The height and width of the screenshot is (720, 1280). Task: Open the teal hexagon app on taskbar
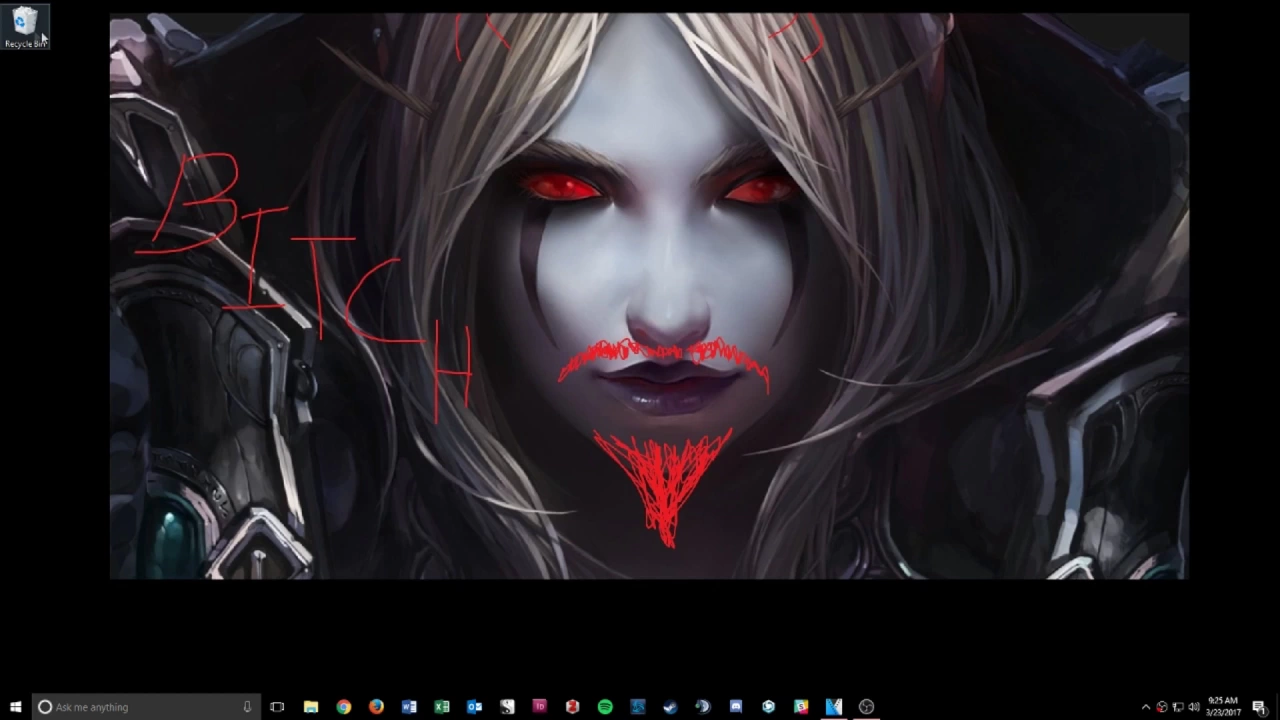click(768, 707)
